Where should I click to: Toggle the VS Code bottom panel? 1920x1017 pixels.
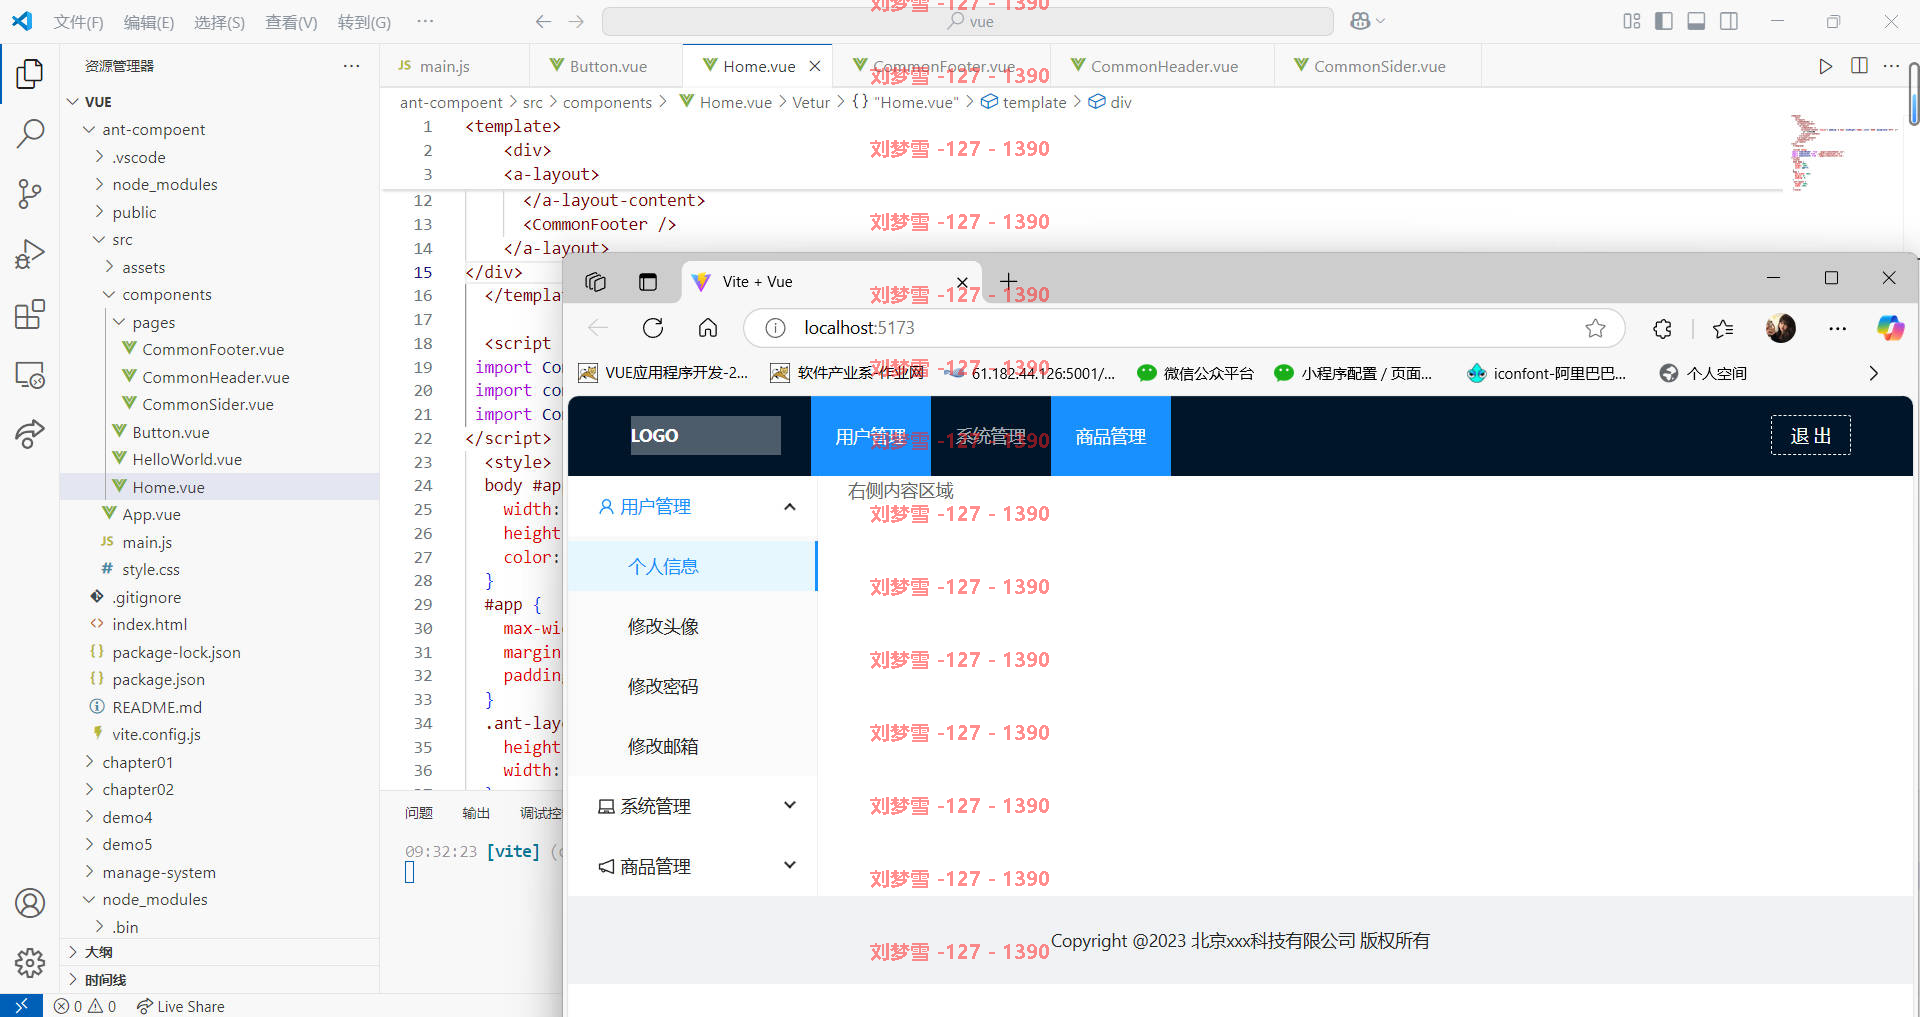pyautogui.click(x=1696, y=21)
